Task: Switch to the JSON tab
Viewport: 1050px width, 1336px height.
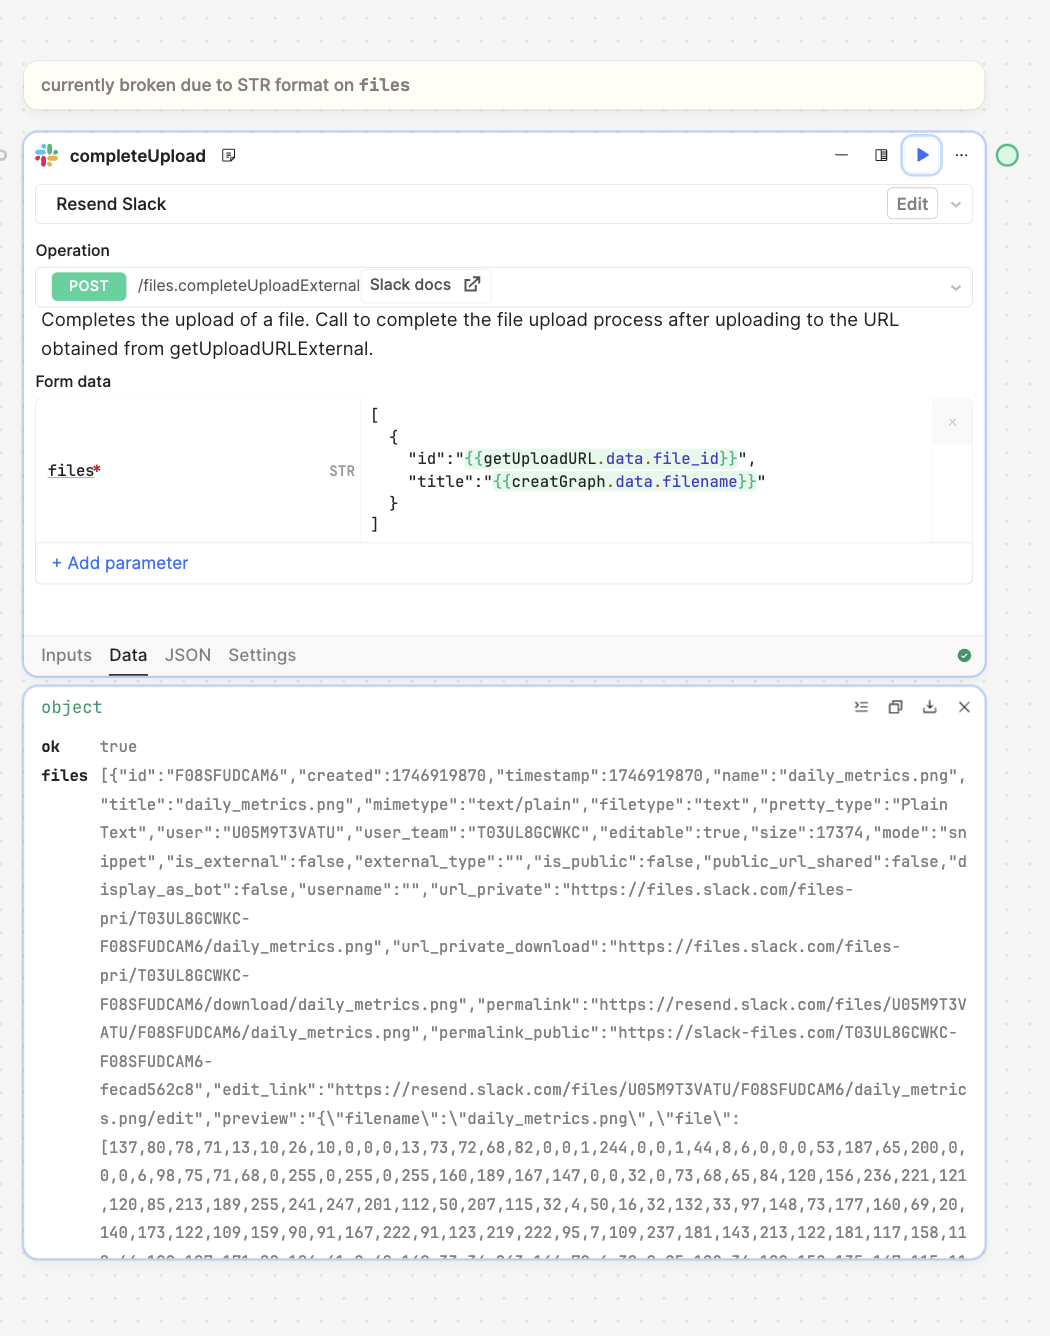Action: [x=188, y=655]
